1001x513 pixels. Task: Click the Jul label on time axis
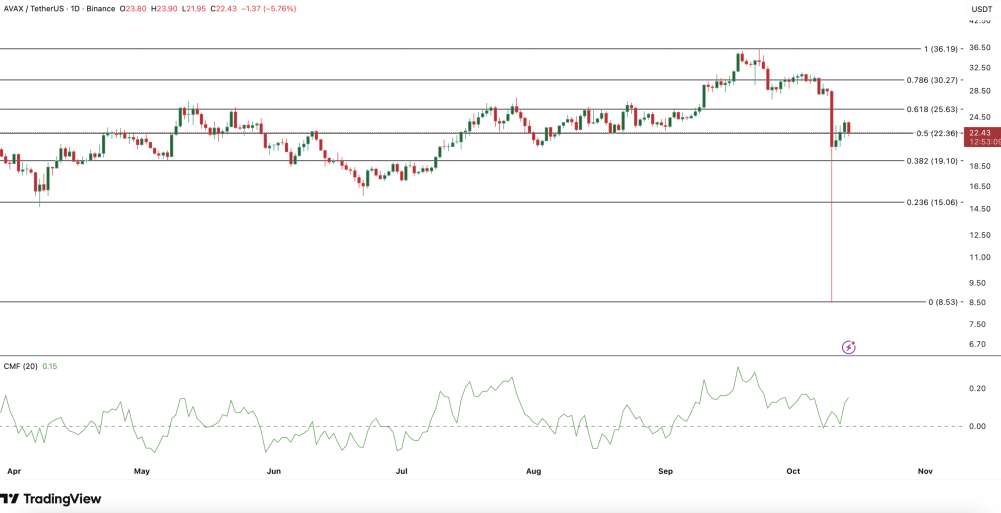pos(402,471)
